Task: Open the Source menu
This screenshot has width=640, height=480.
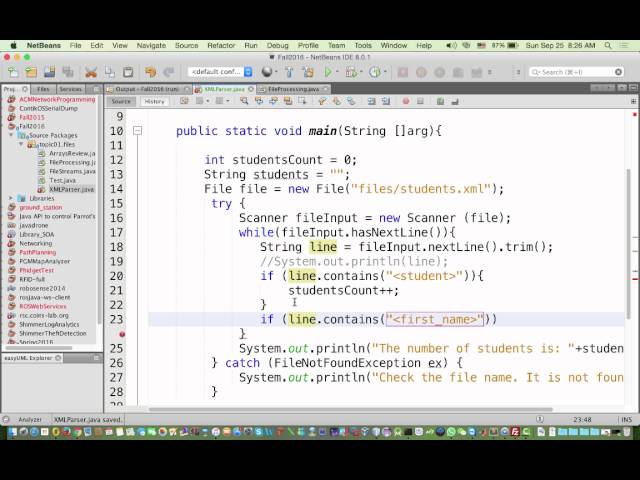Action: coord(187,45)
